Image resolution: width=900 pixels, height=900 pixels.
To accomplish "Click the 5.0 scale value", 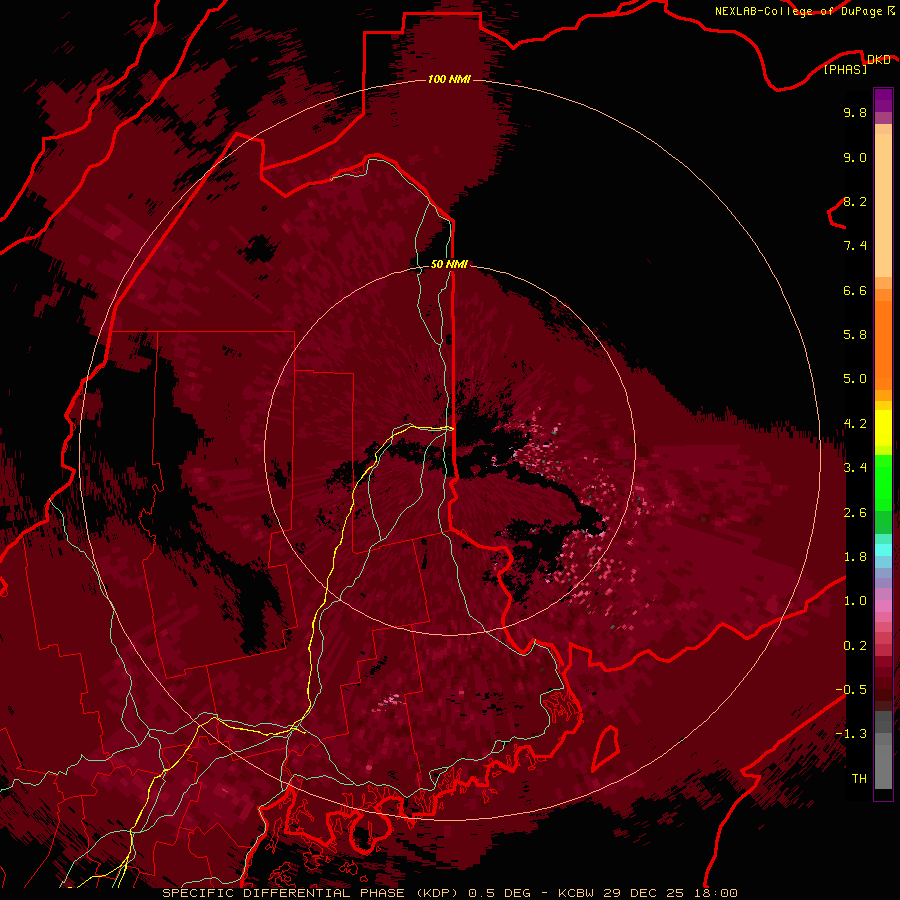I will click(855, 379).
